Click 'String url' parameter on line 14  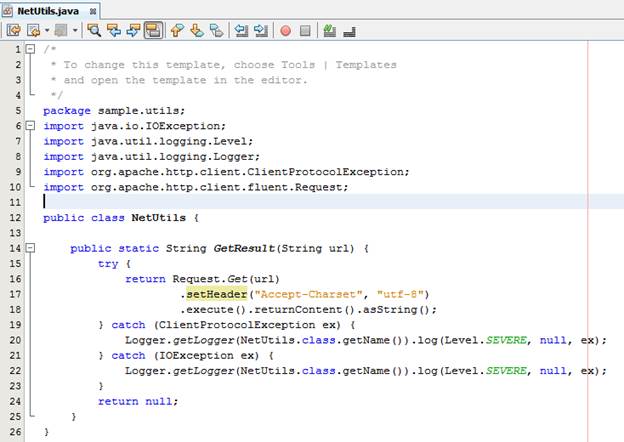click(318, 248)
